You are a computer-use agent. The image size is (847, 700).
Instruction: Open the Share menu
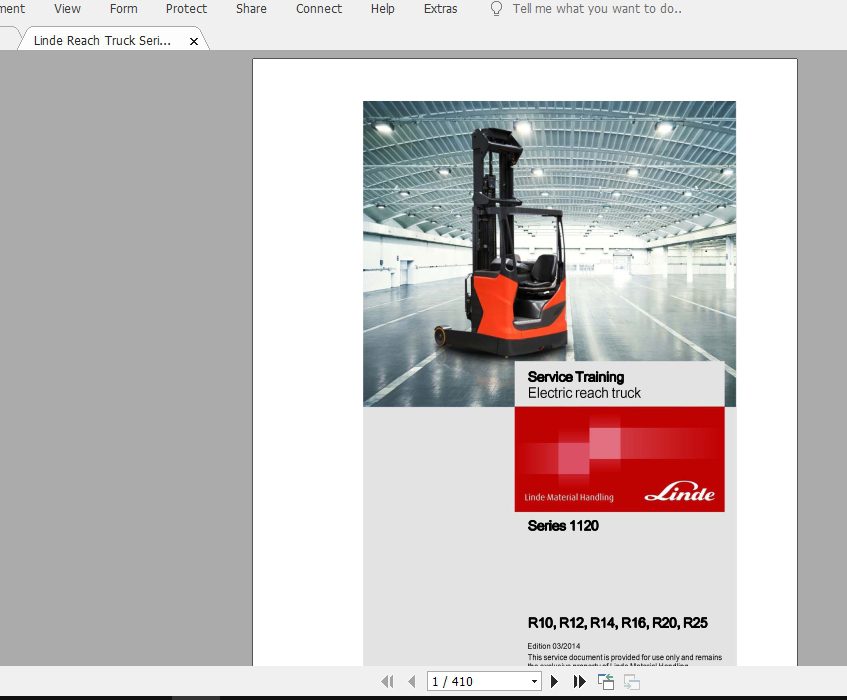251,9
